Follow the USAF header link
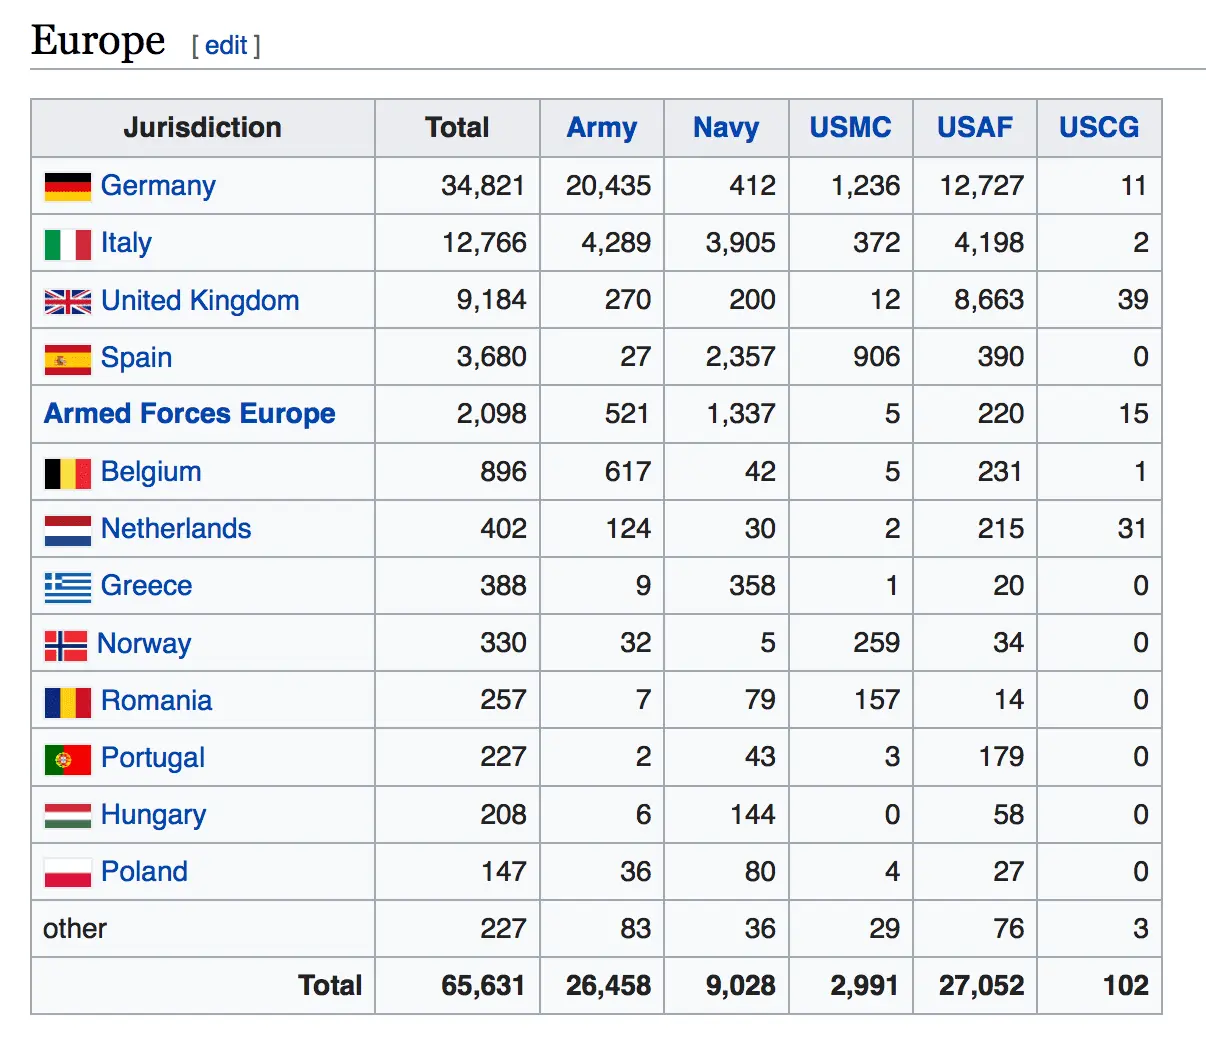Screen dimensions: 1206x1052 point(974,127)
